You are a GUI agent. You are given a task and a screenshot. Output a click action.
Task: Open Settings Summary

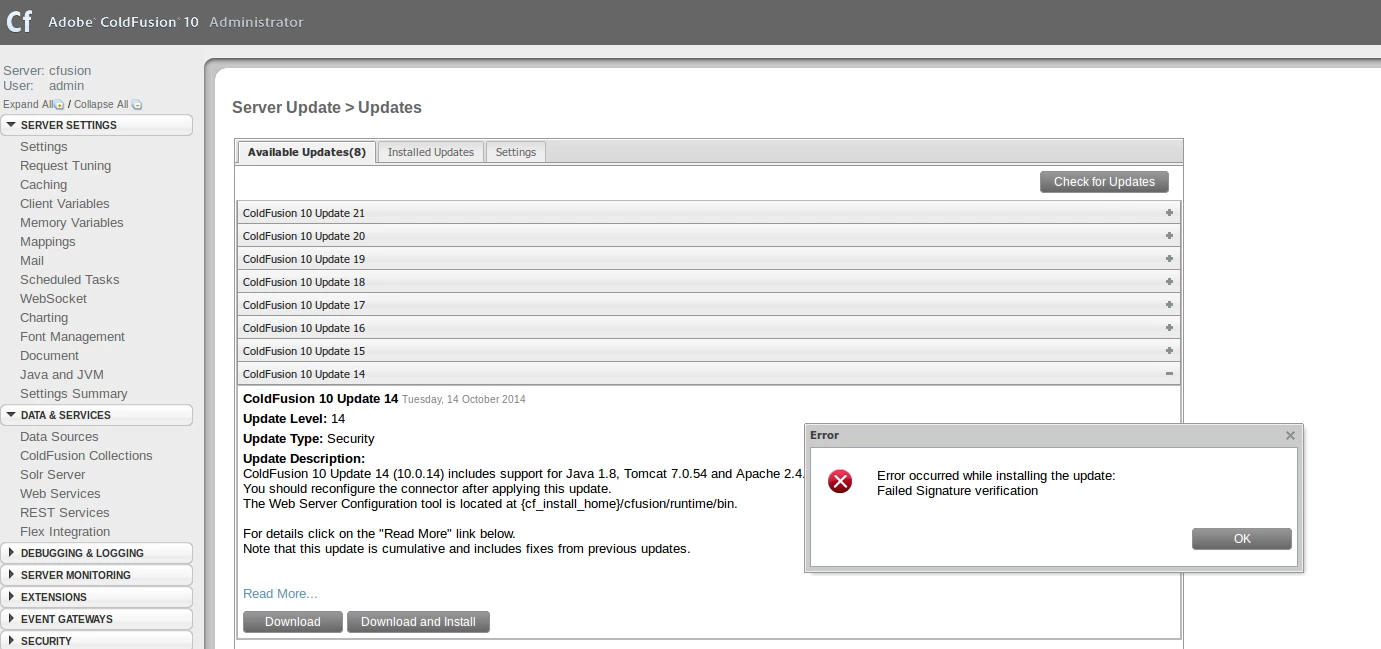tap(74, 394)
